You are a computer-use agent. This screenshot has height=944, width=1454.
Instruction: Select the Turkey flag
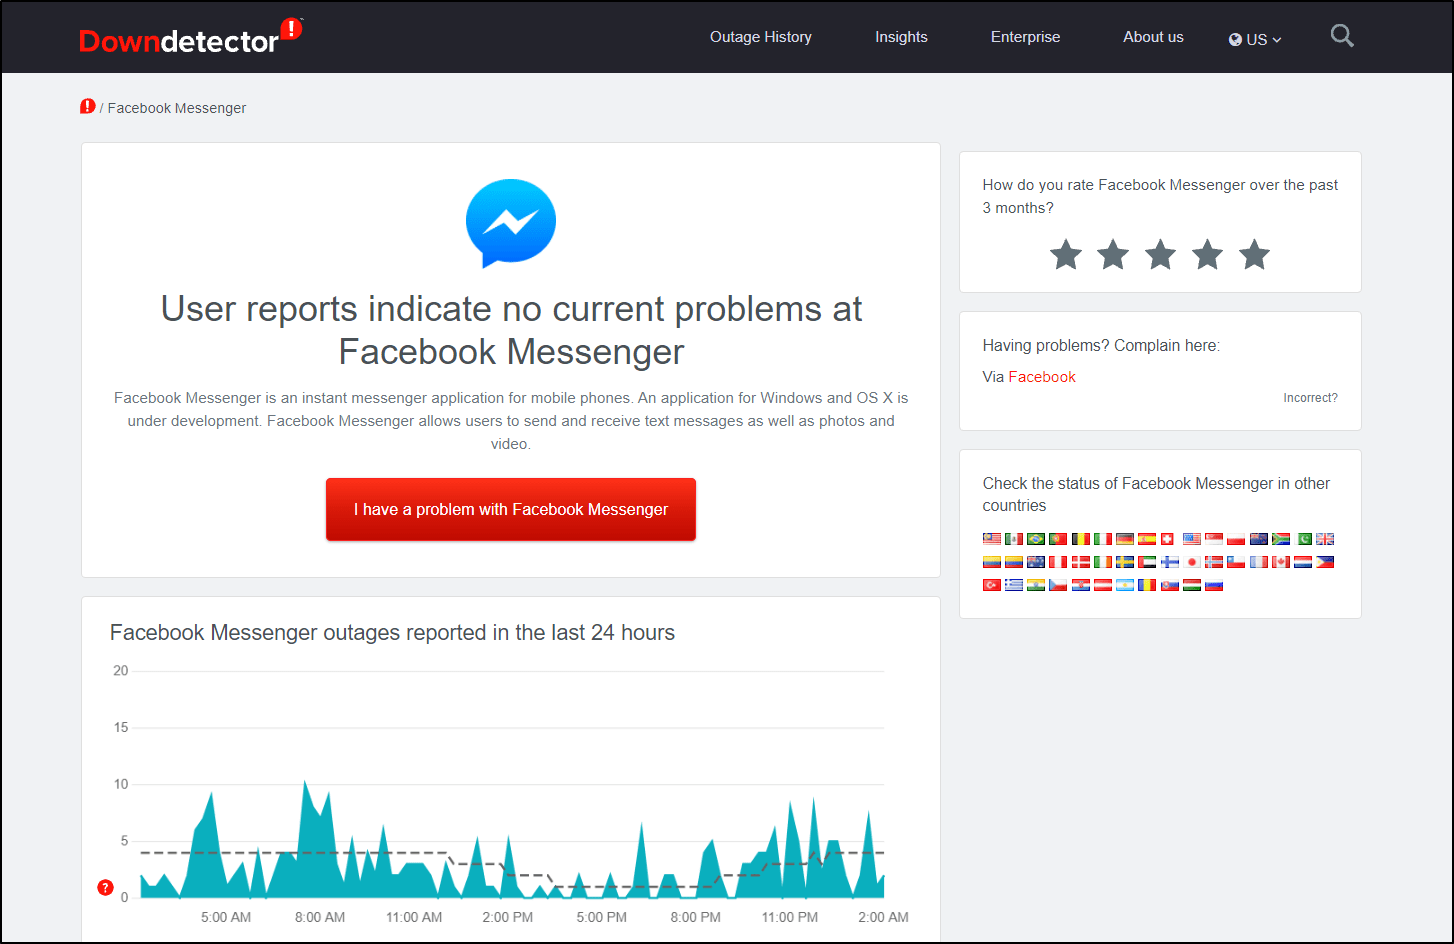pos(992,585)
